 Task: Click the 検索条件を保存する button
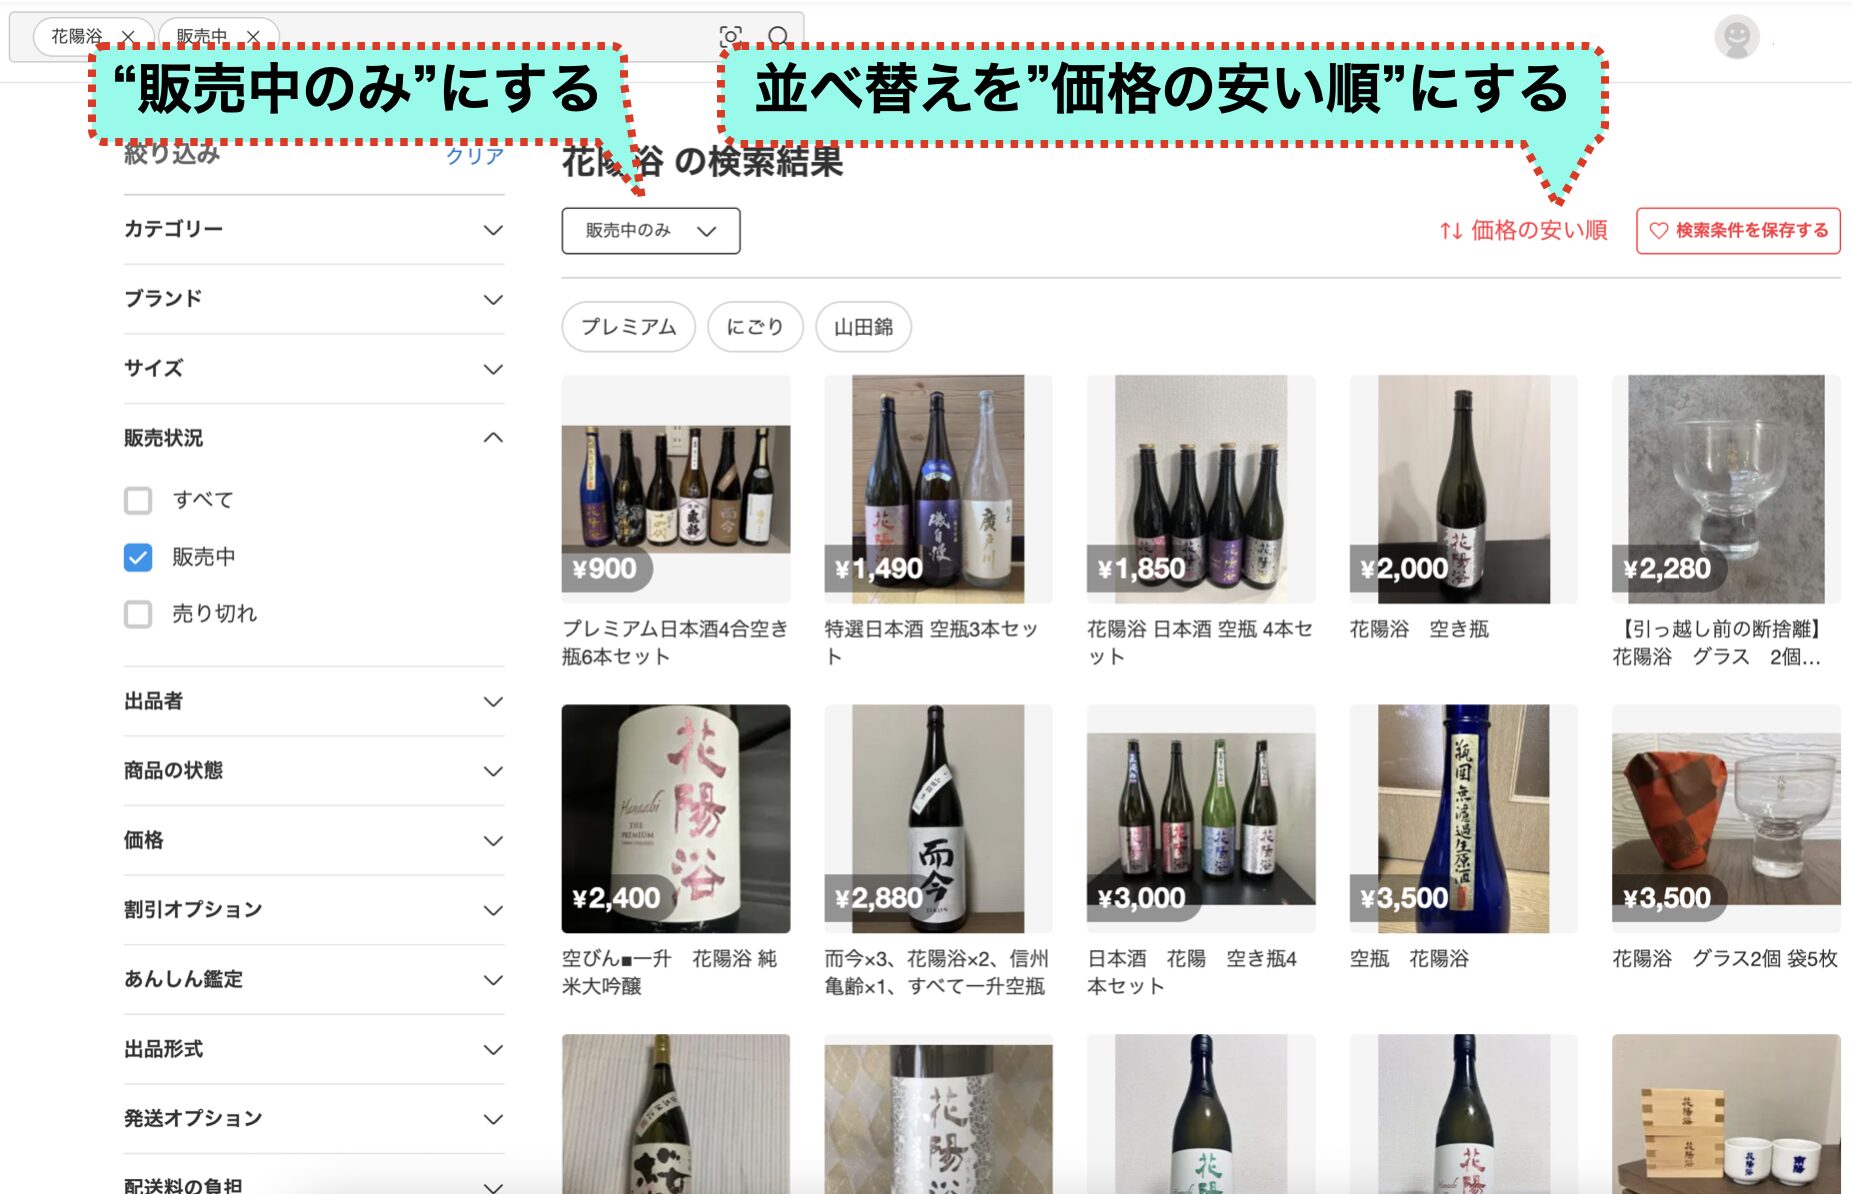pos(1738,231)
